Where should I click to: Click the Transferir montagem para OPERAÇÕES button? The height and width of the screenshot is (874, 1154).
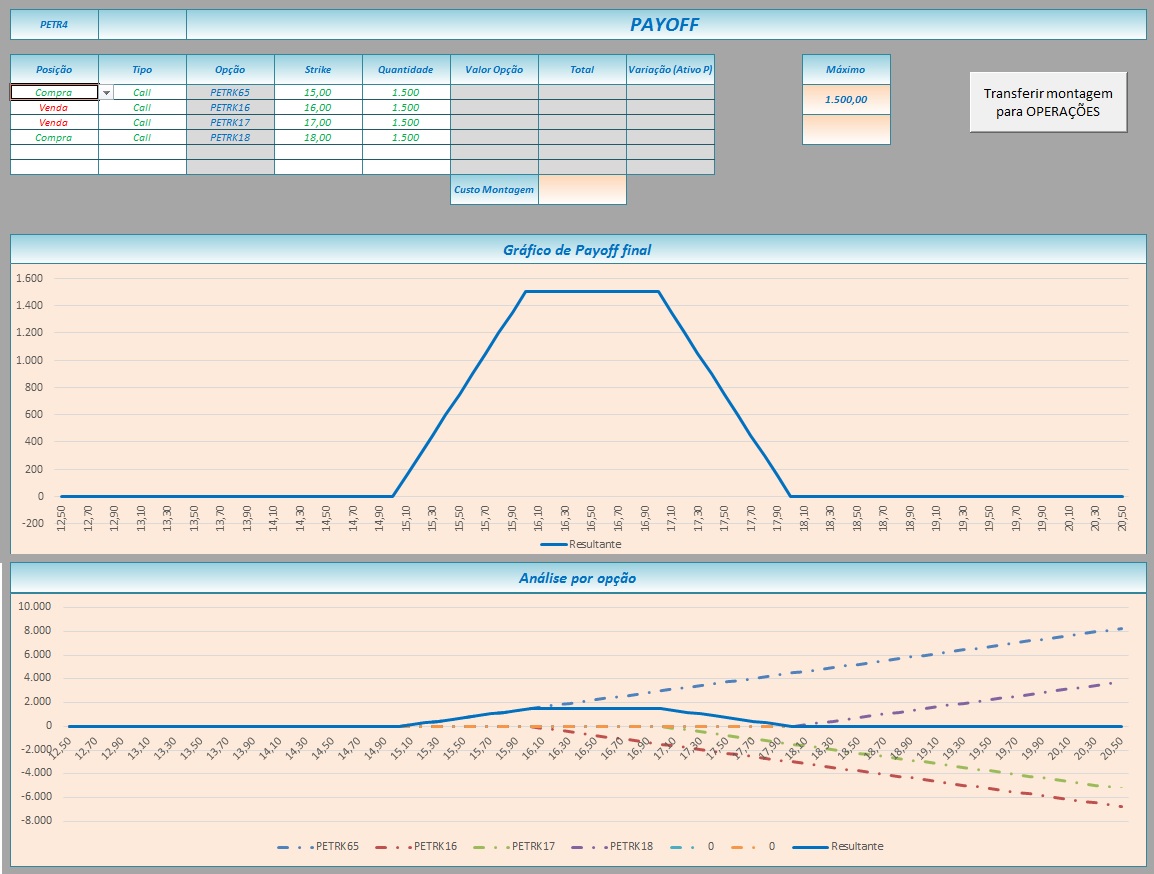click(x=1048, y=102)
